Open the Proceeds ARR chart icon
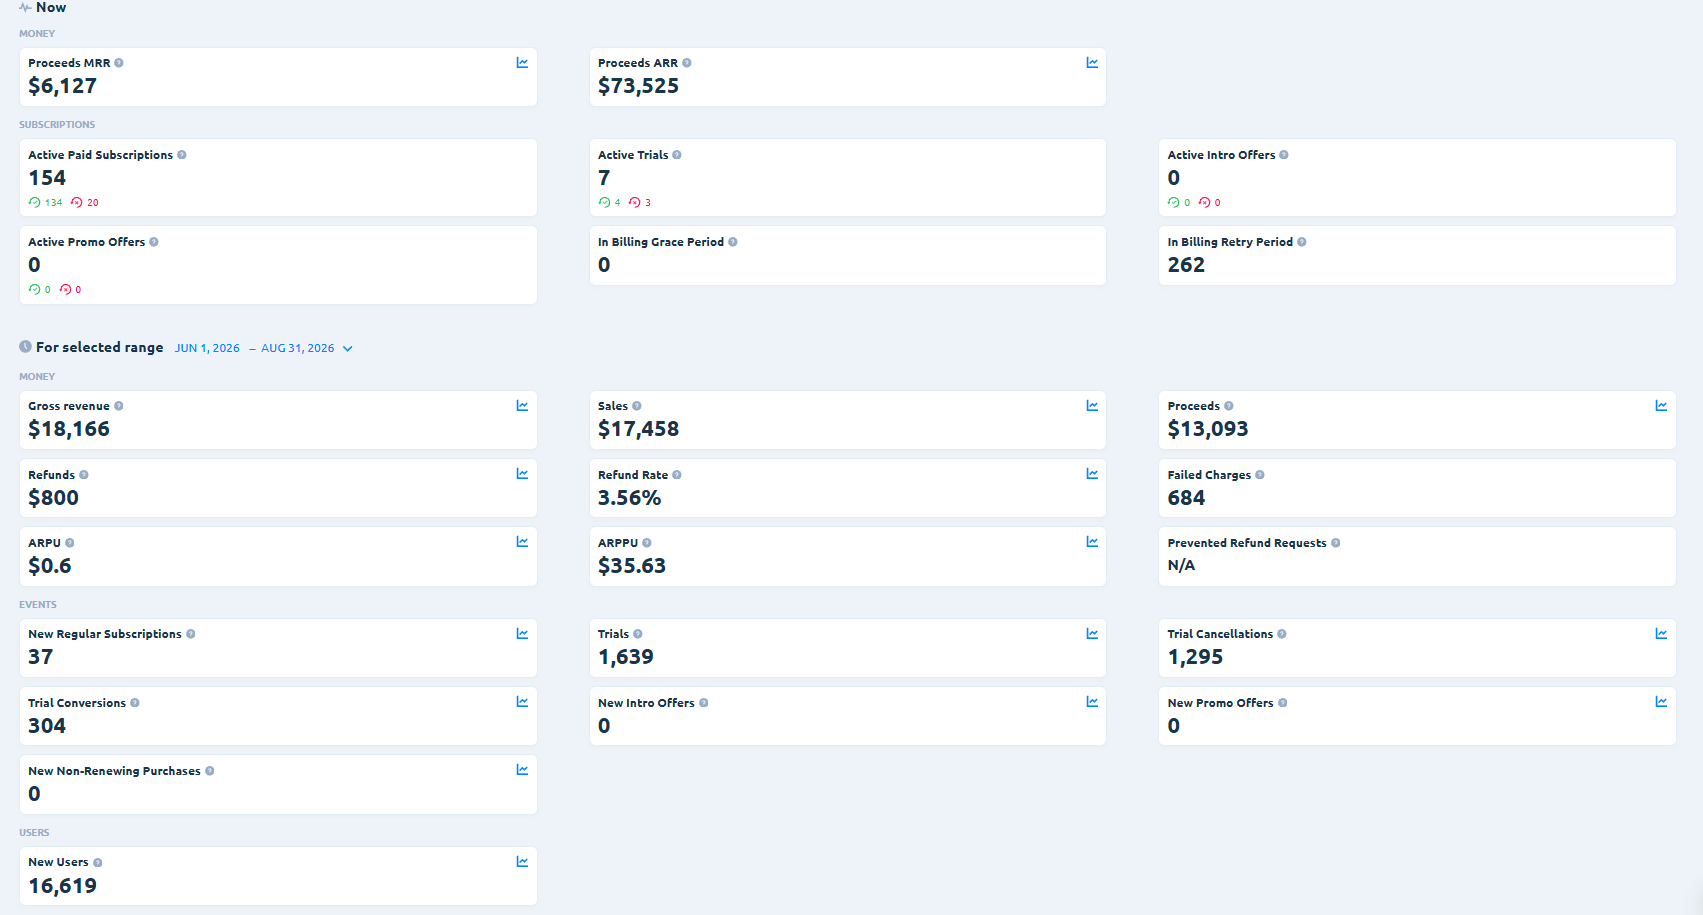Viewport: 1703px width, 915px height. tap(1092, 63)
